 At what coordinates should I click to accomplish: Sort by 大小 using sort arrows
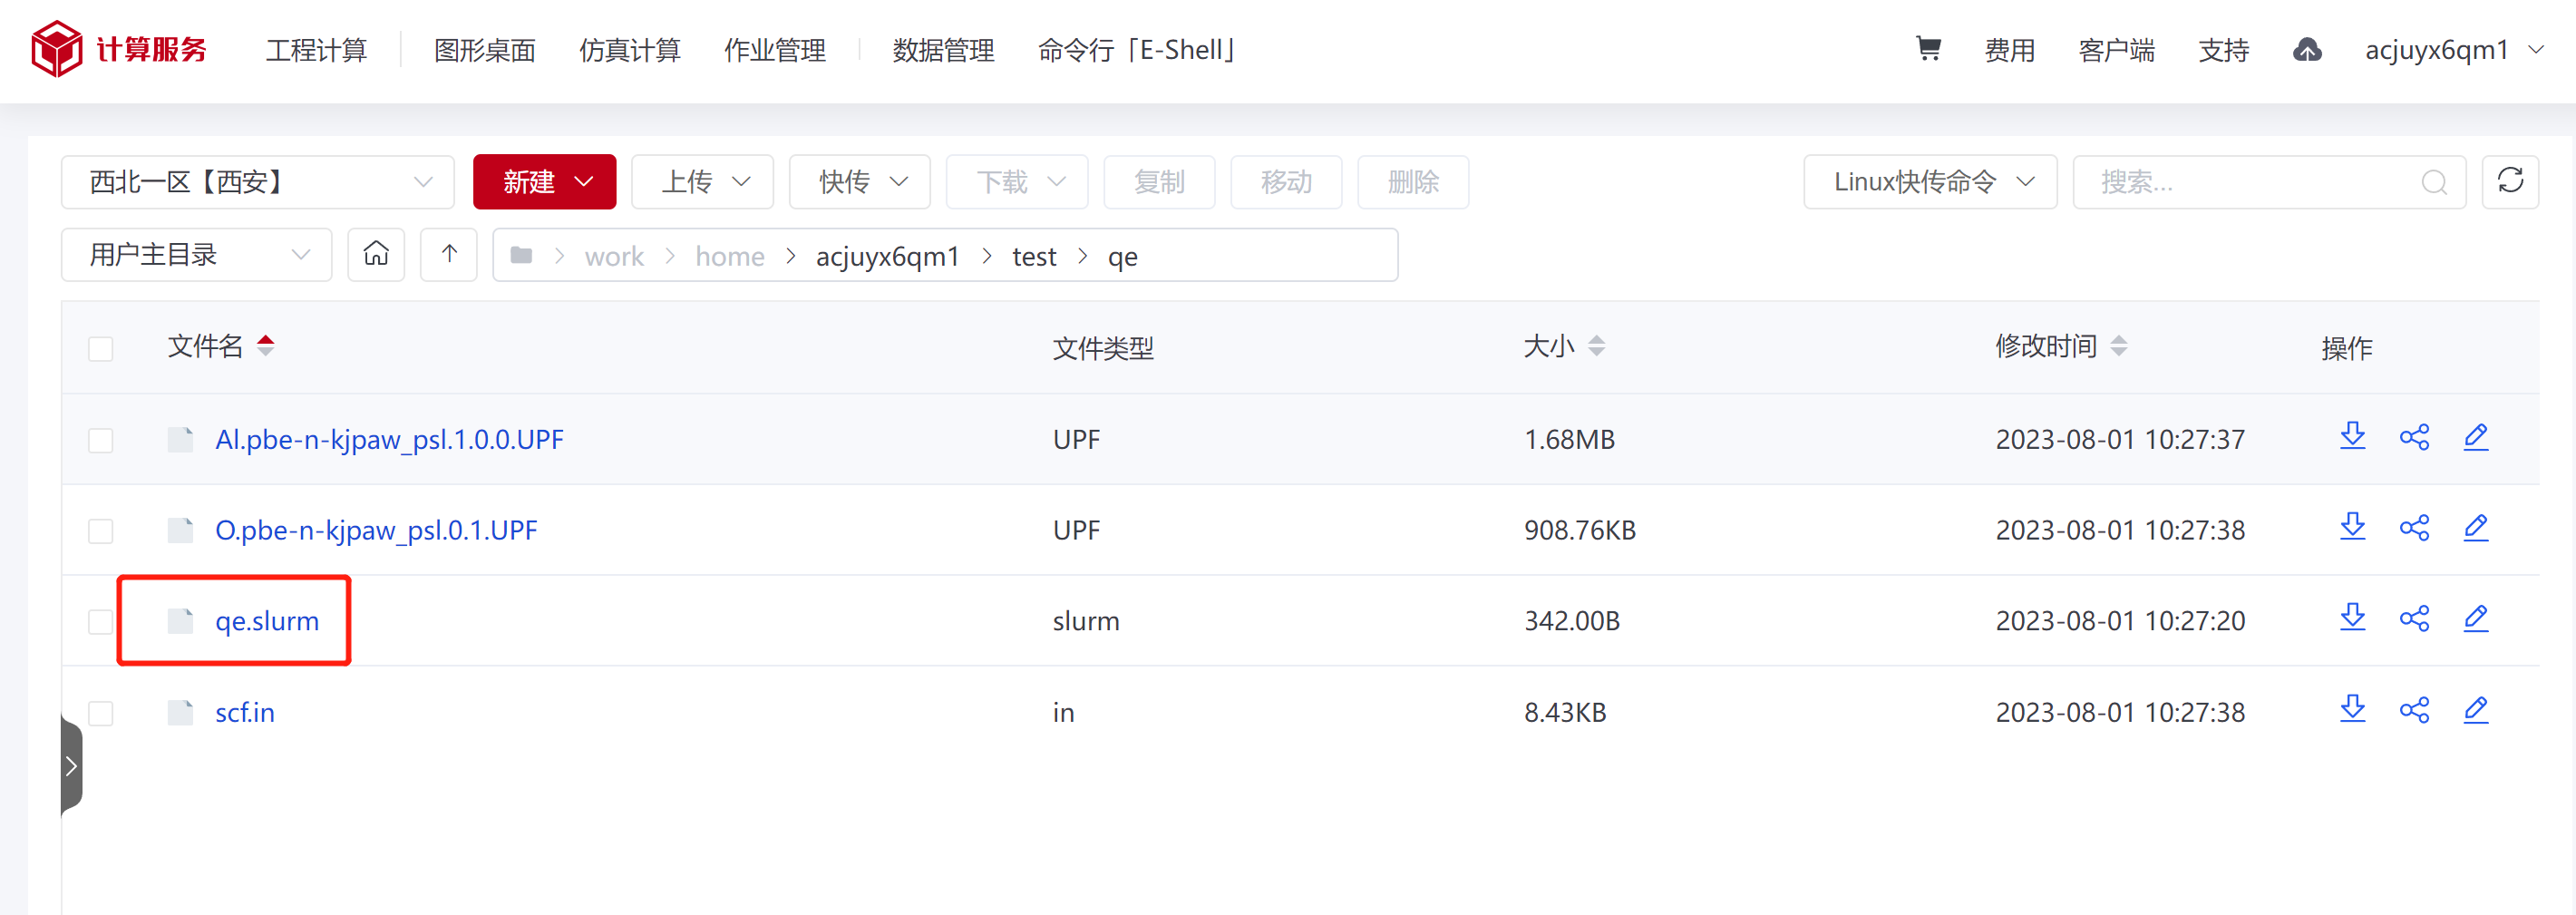click(x=1596, y=346)
